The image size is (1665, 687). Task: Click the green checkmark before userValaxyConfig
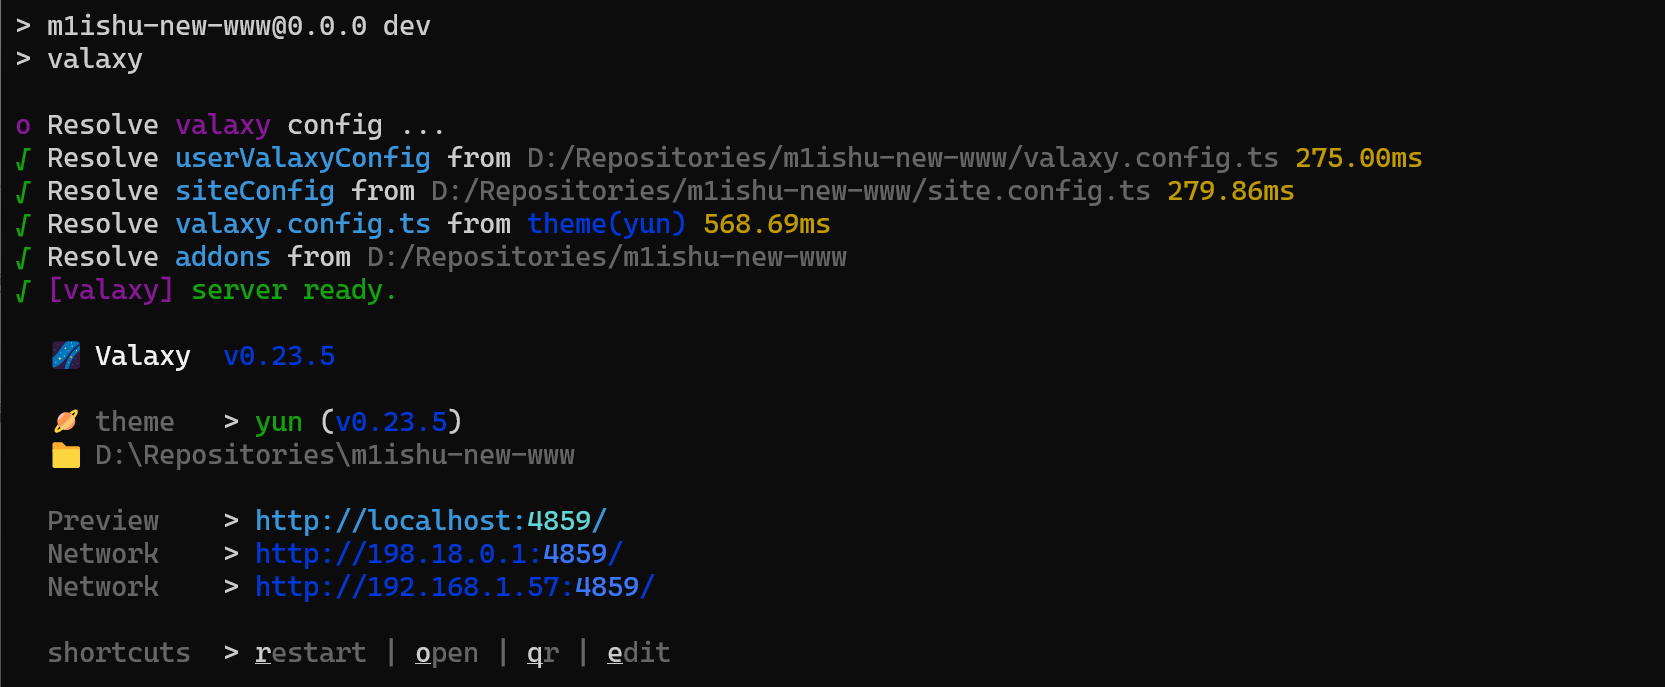[x=23, y=158]
